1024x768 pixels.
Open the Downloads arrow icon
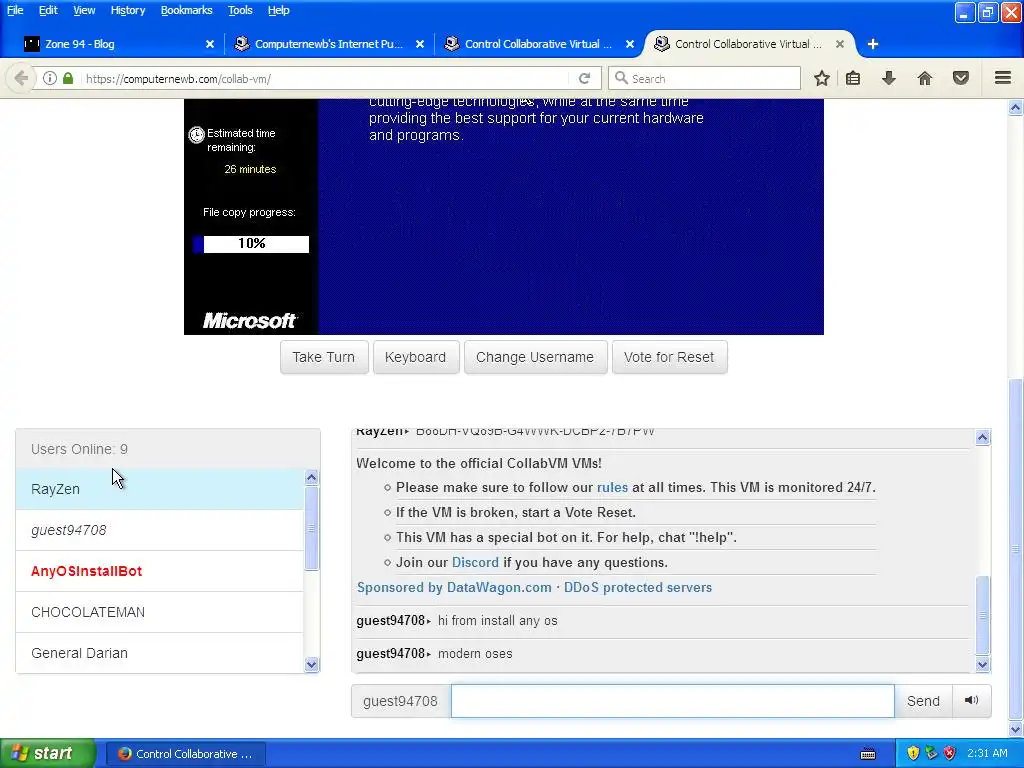(889, 78)
